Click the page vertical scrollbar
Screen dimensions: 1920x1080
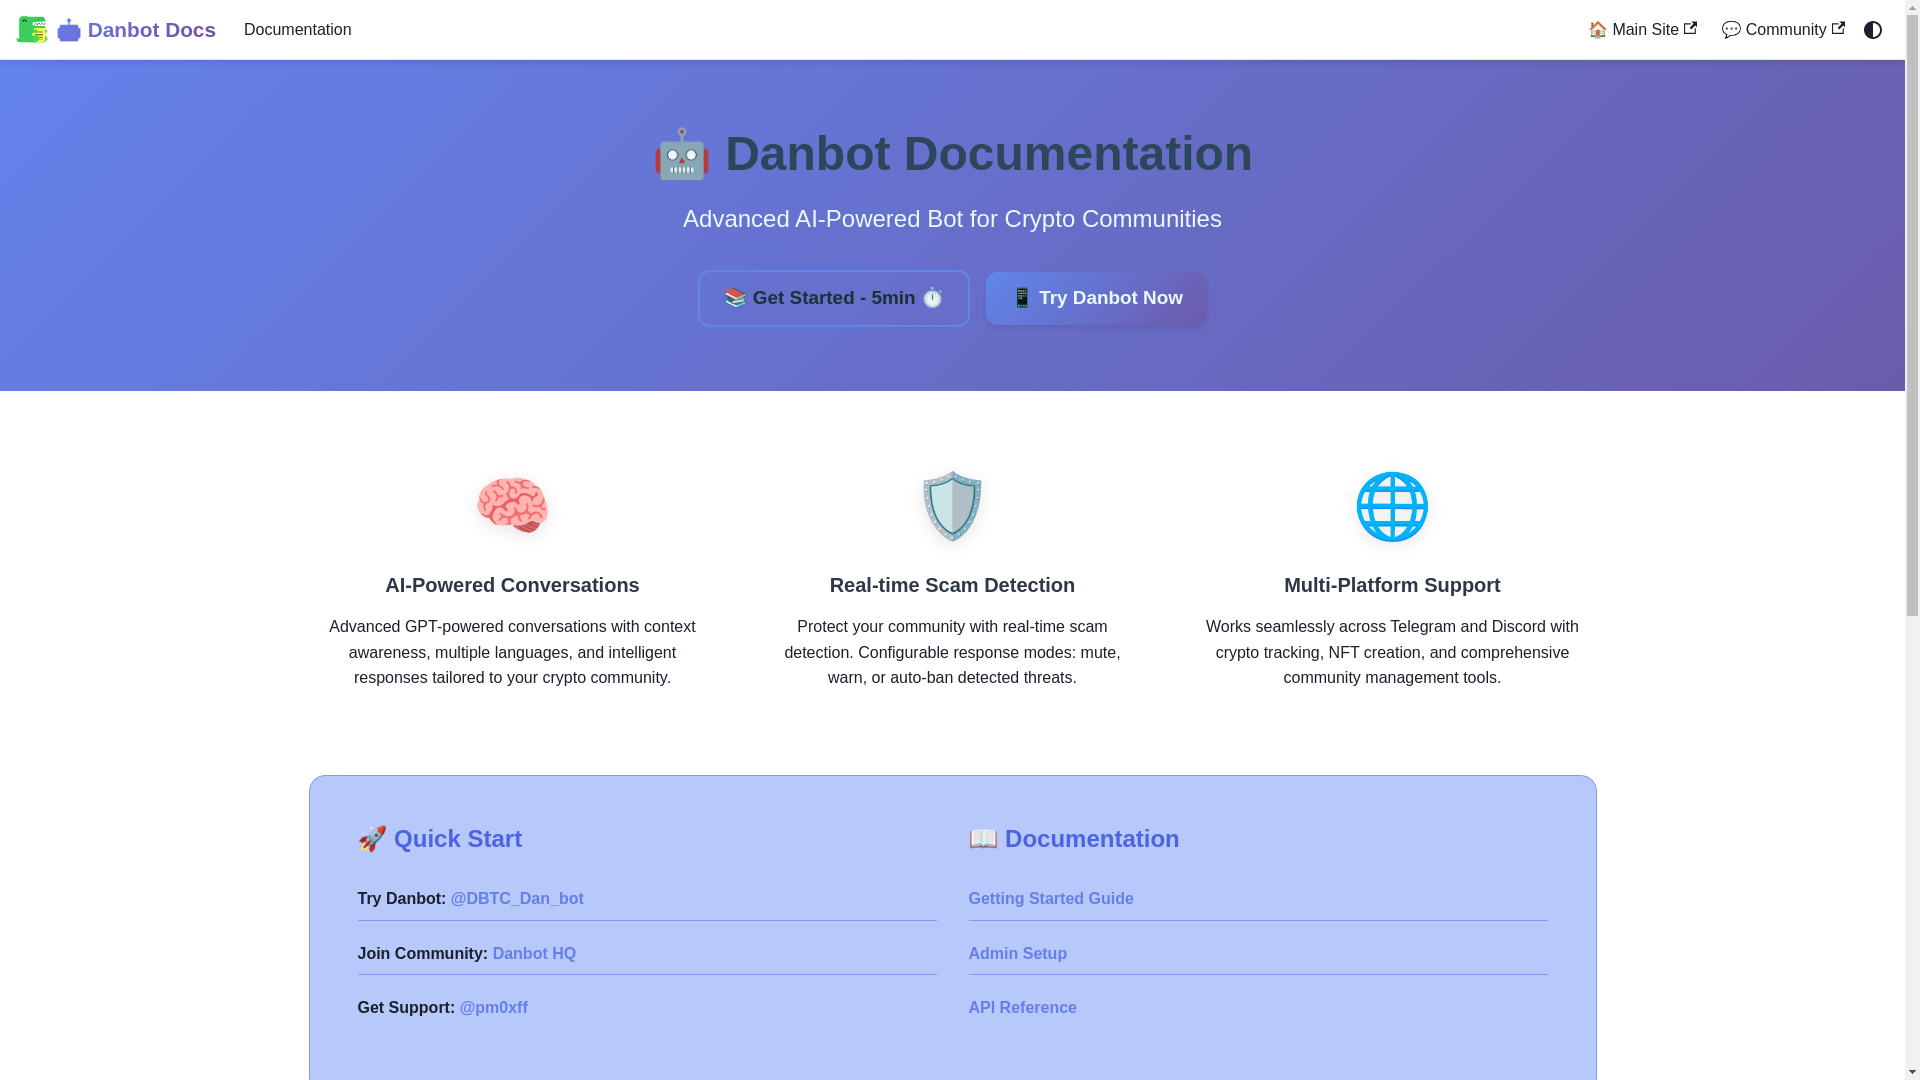[x=1912, y=540]
